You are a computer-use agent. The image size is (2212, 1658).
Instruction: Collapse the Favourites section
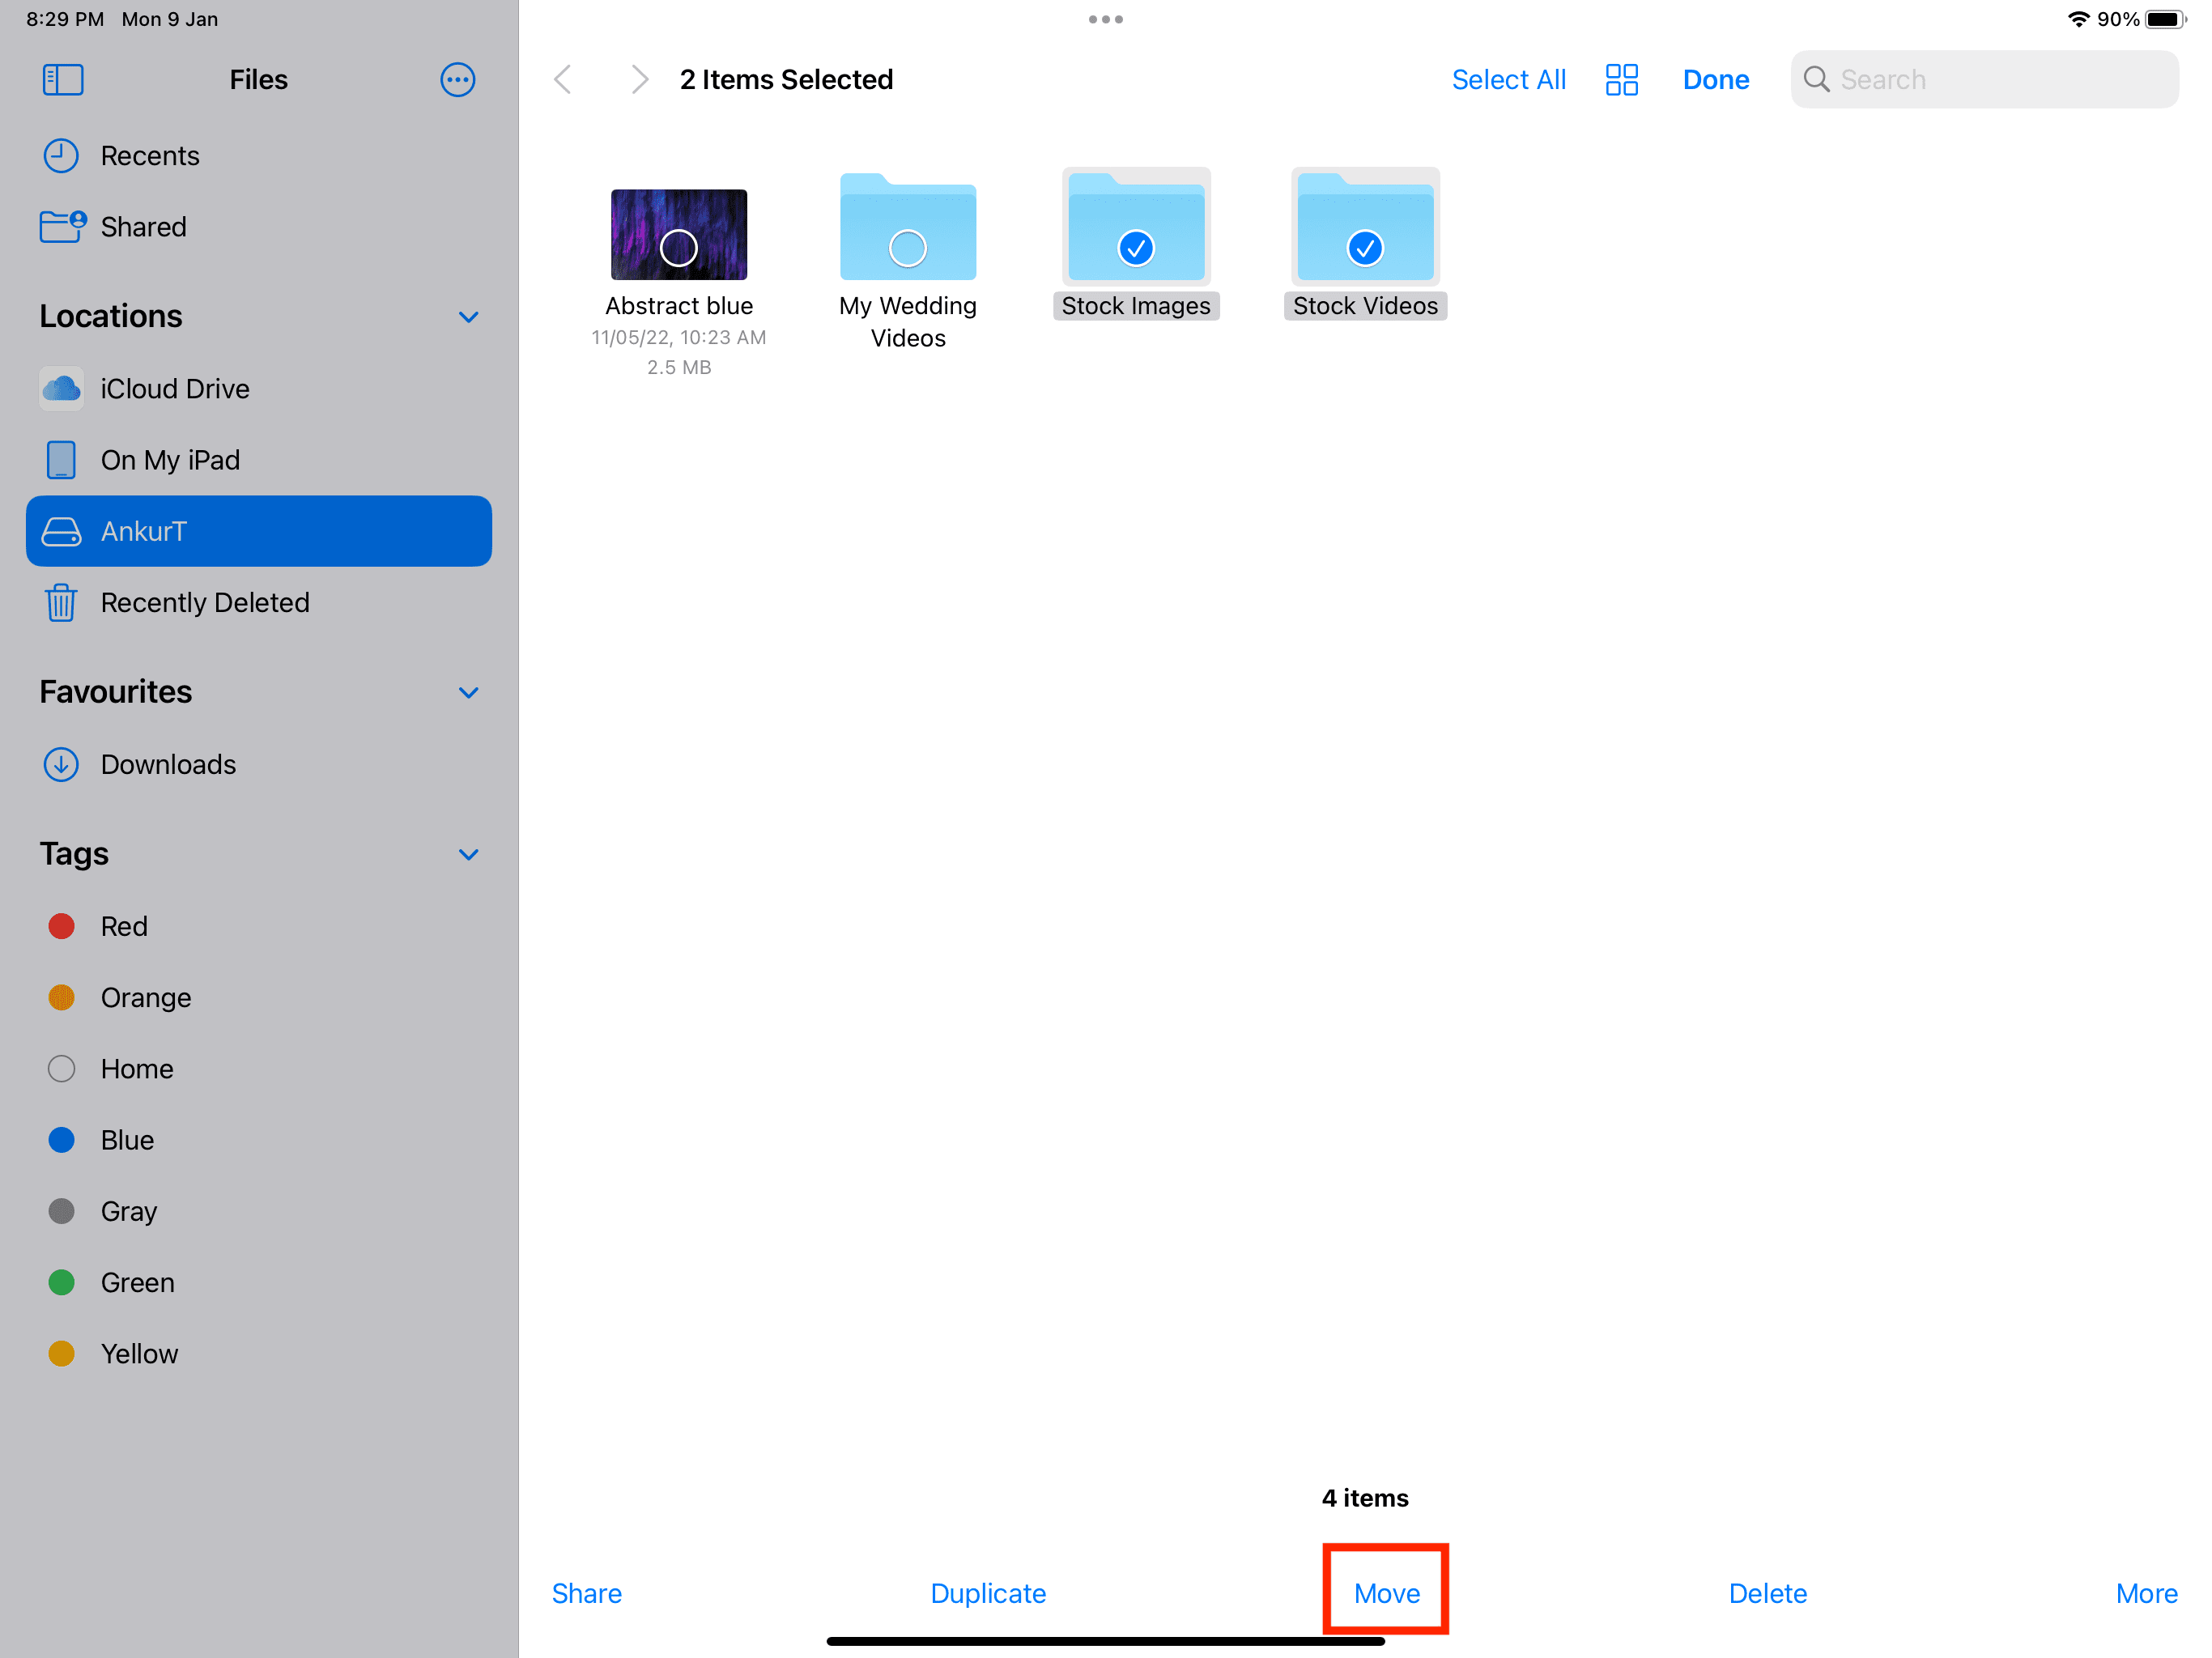point(468,693)
